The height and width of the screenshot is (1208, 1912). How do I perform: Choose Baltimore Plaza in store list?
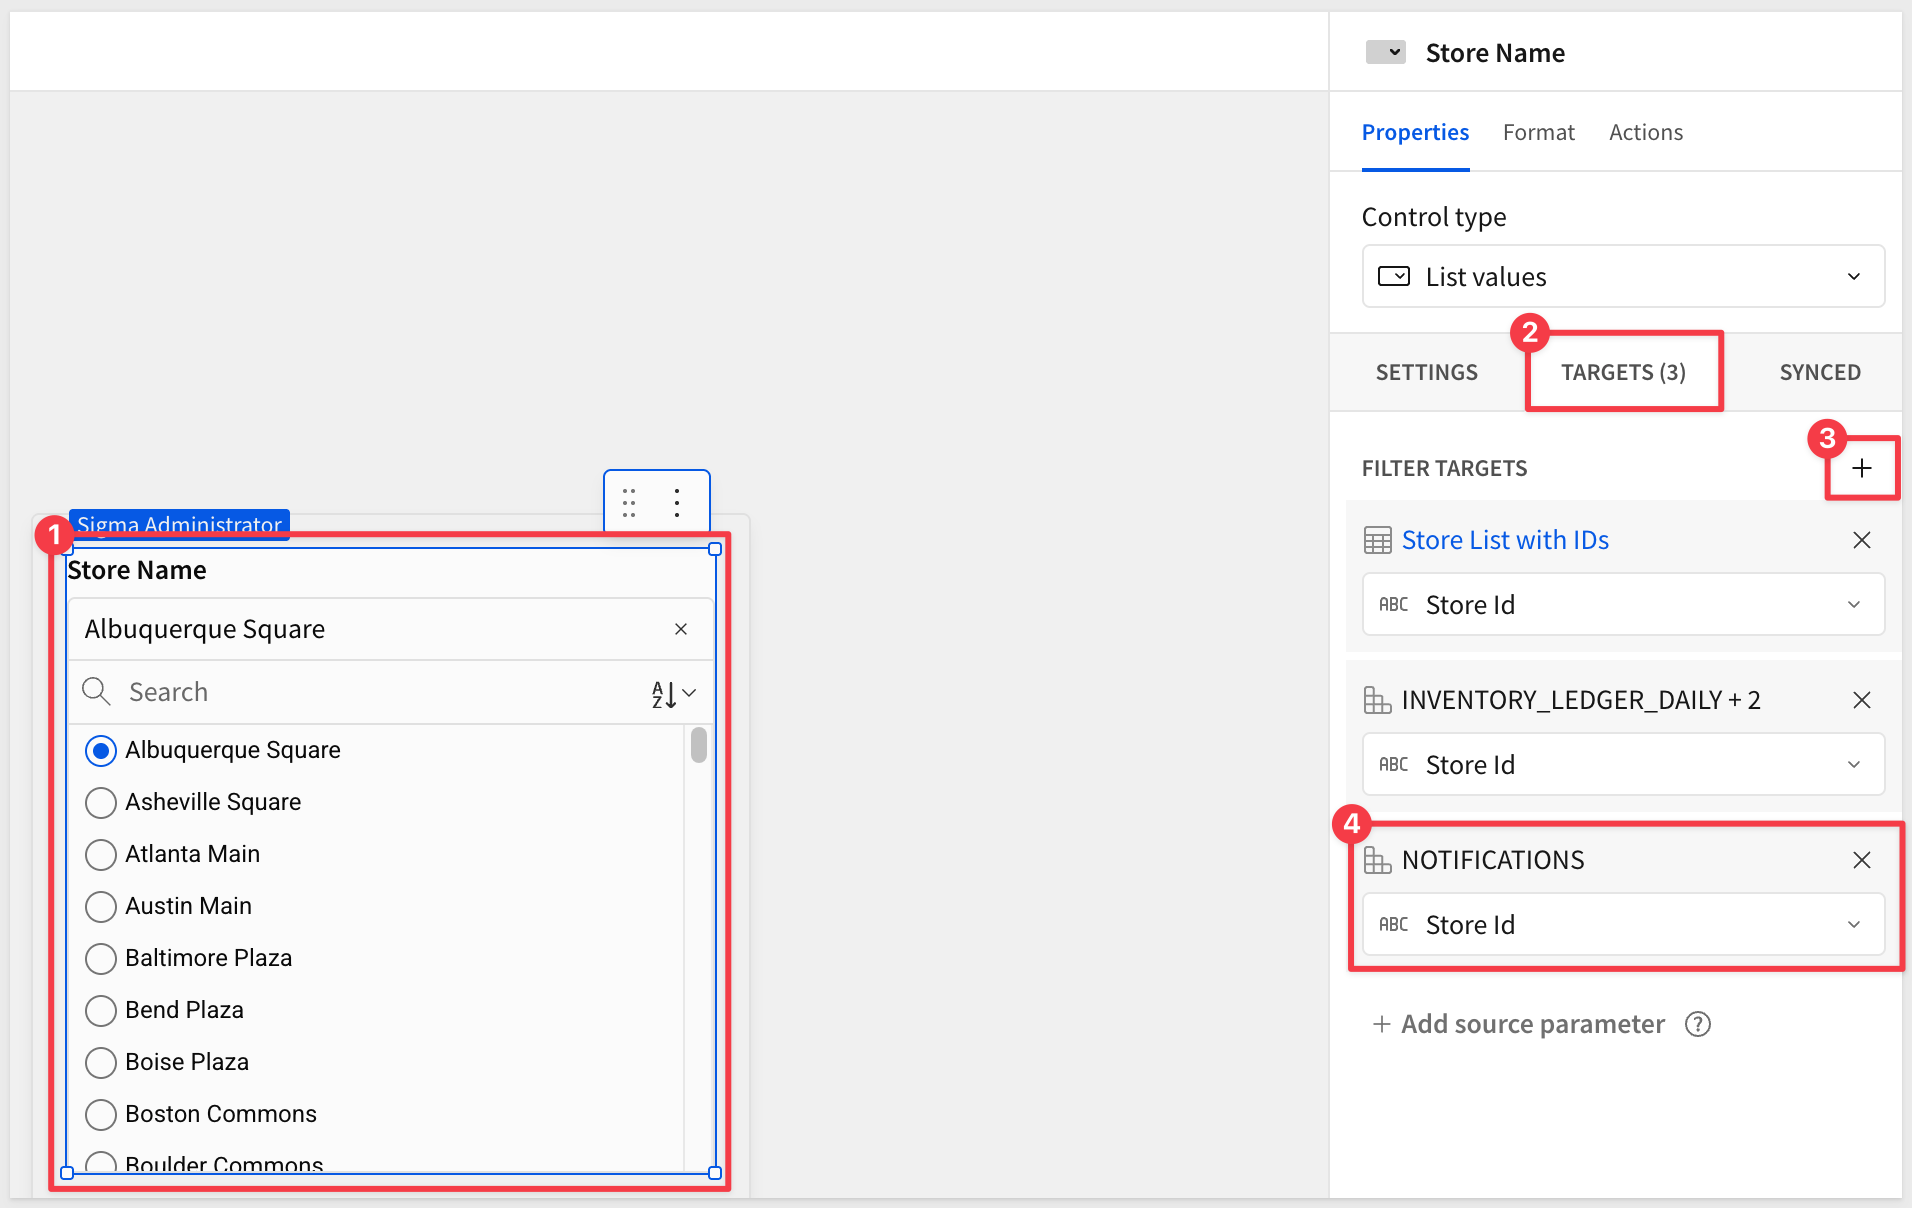101,958
